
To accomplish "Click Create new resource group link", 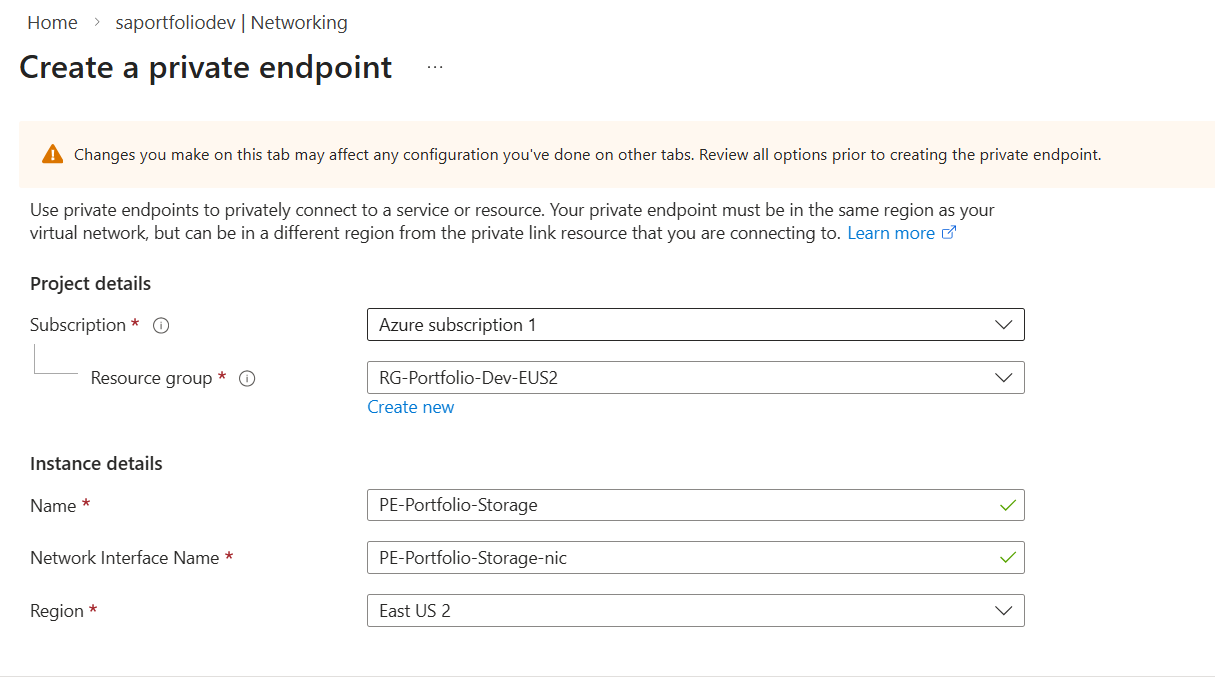I will click(x=410, y=407).
